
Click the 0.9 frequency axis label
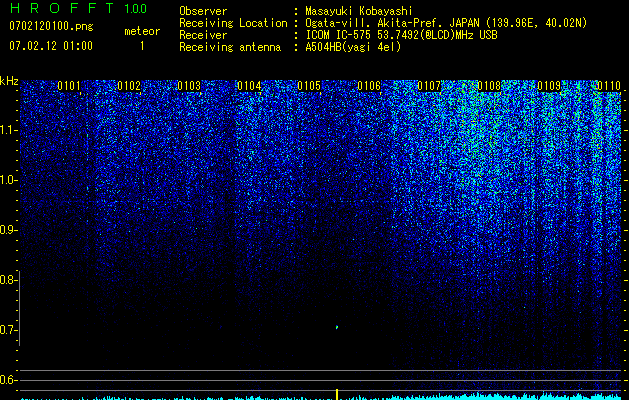pos(7,230)
